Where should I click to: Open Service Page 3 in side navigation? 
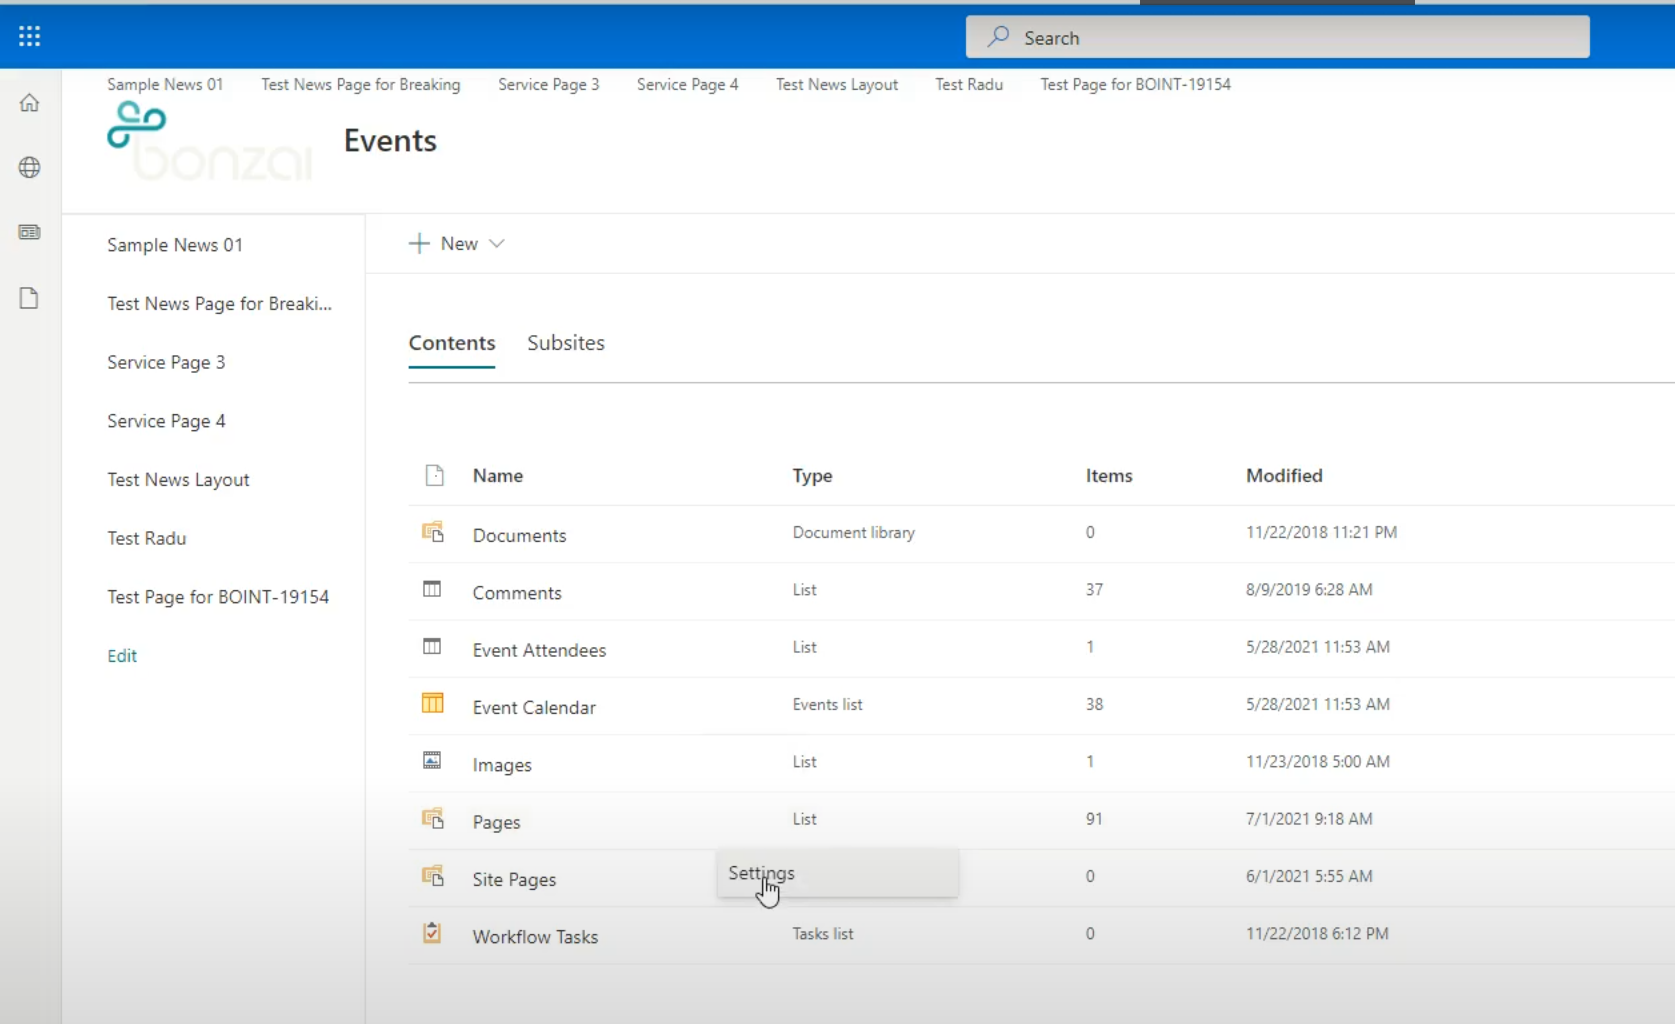point(166,362)
